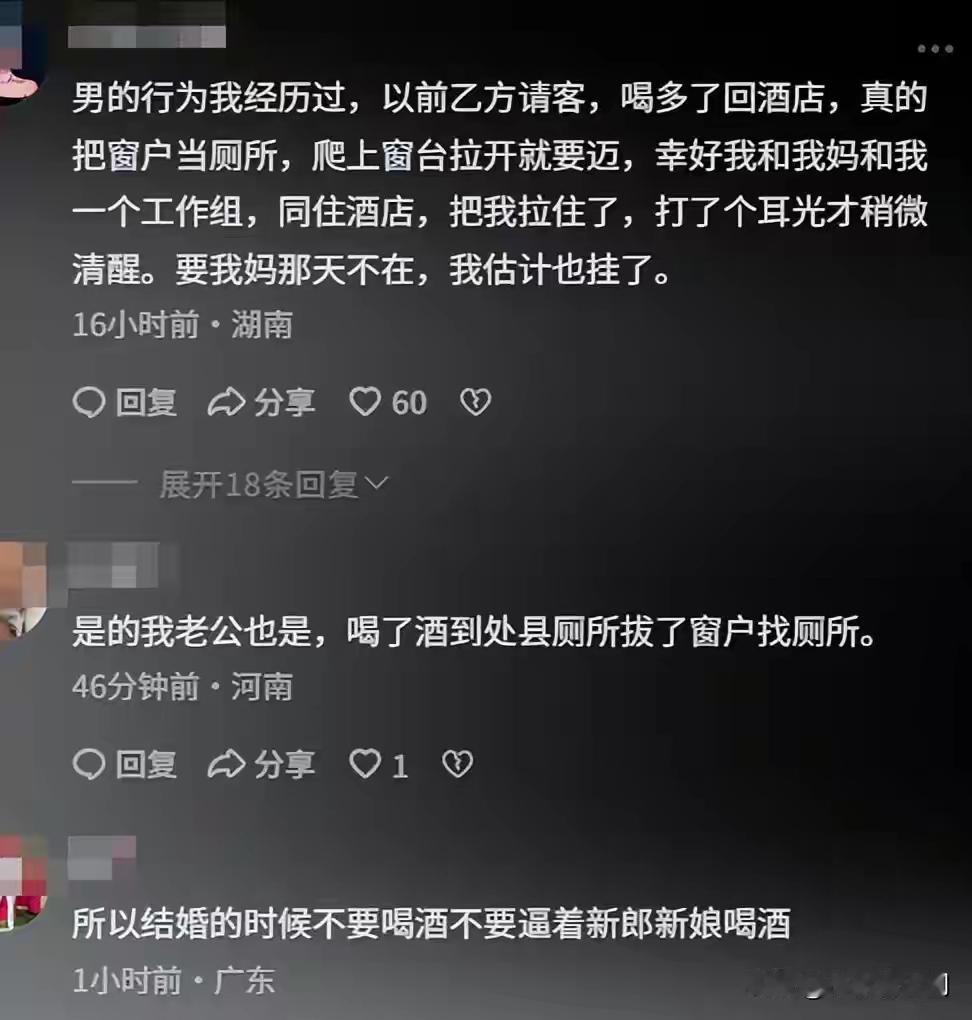
Task: Click blurred username of Henan commenter
Action: pos(113,565)
